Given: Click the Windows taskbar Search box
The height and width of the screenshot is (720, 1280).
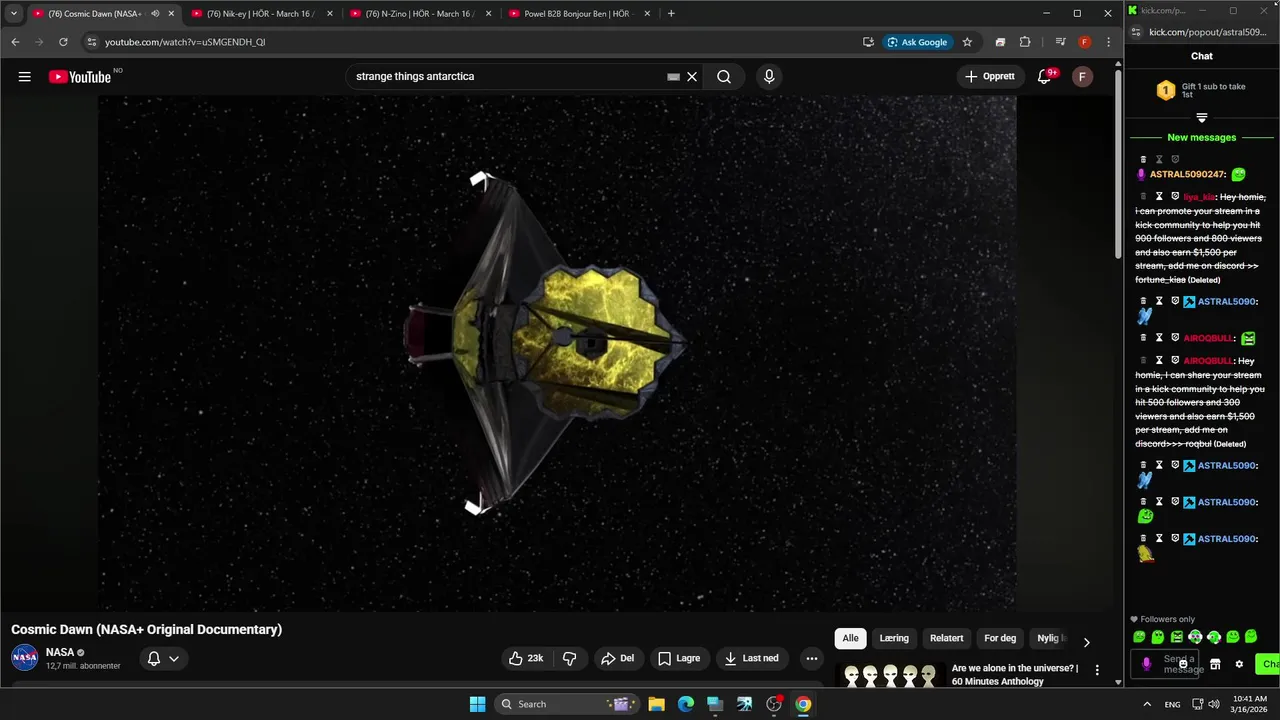Looking at the screenshot, I should pyautogui.click(x=568, y=704).
